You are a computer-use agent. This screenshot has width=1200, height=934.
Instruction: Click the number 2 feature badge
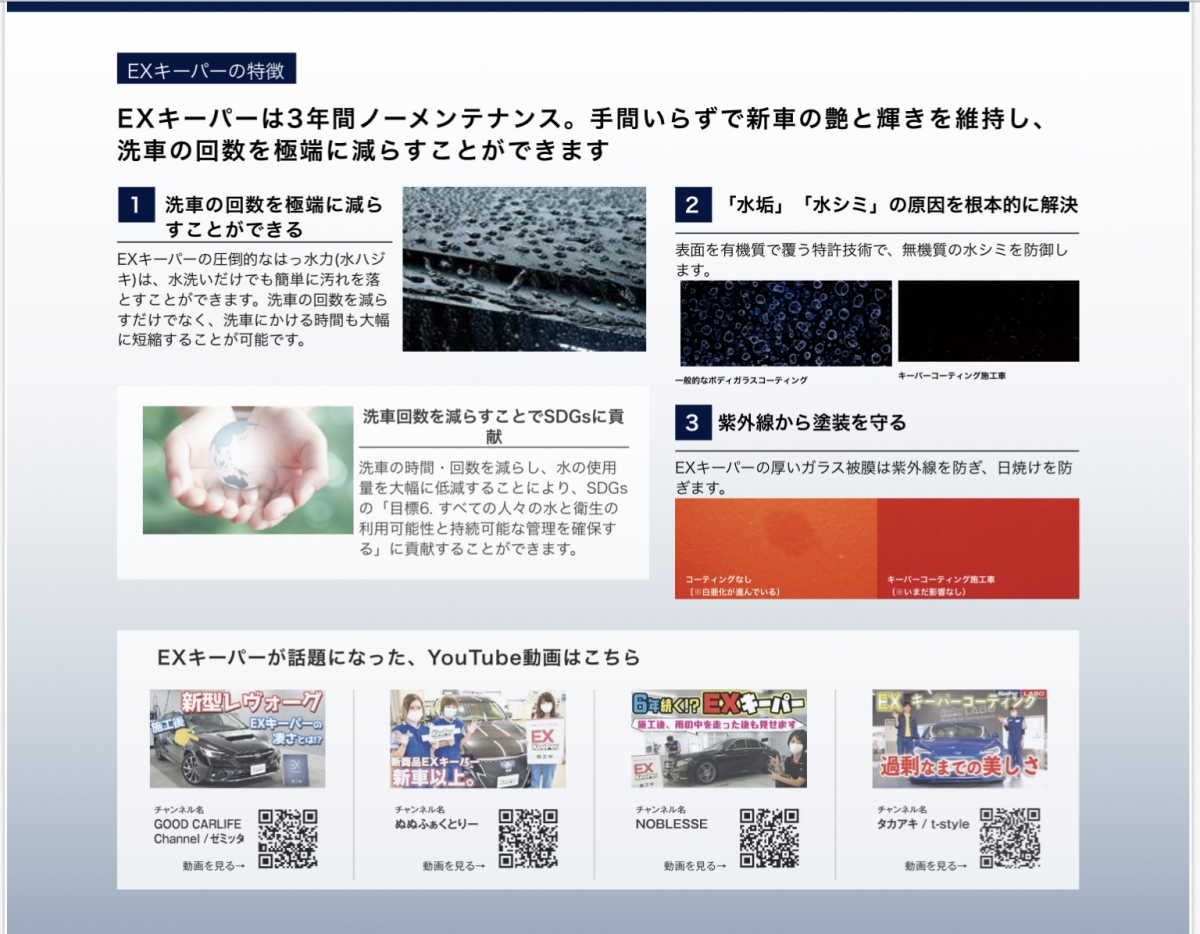coord(692,205)
